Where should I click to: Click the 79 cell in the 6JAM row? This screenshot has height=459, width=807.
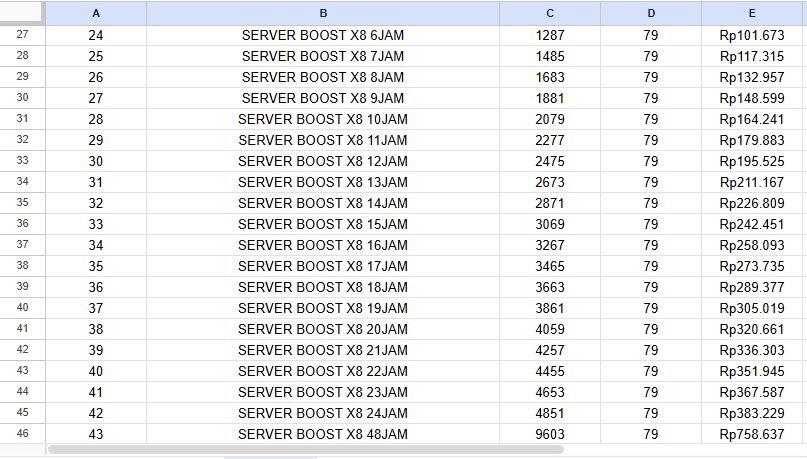pos(651,36)
